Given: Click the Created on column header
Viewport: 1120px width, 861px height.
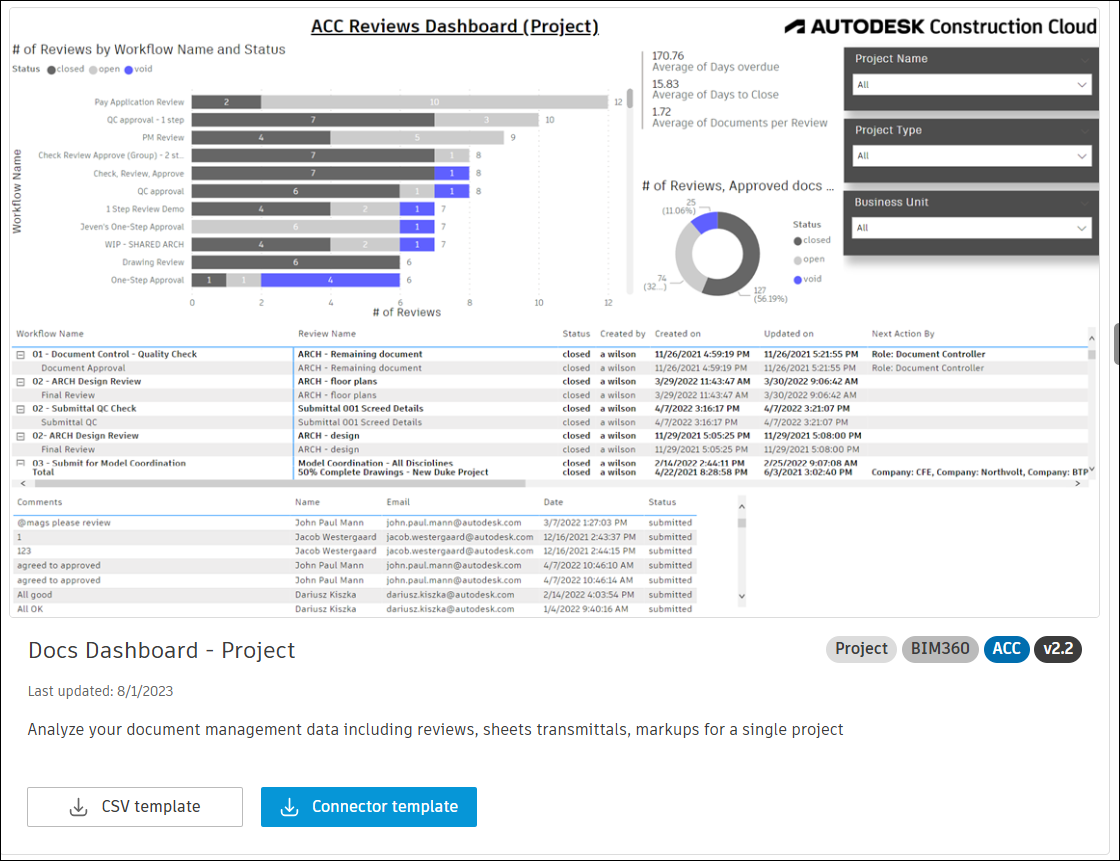Looking at the screenshot, I should [x=677, y=334].
